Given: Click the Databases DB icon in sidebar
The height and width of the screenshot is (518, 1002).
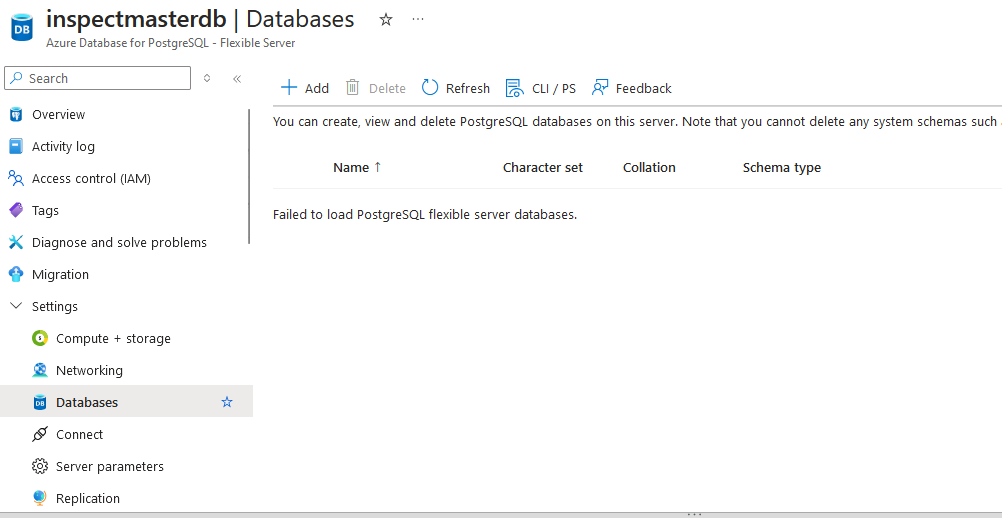Looking at the screenshot, I should tap(40, 402).
